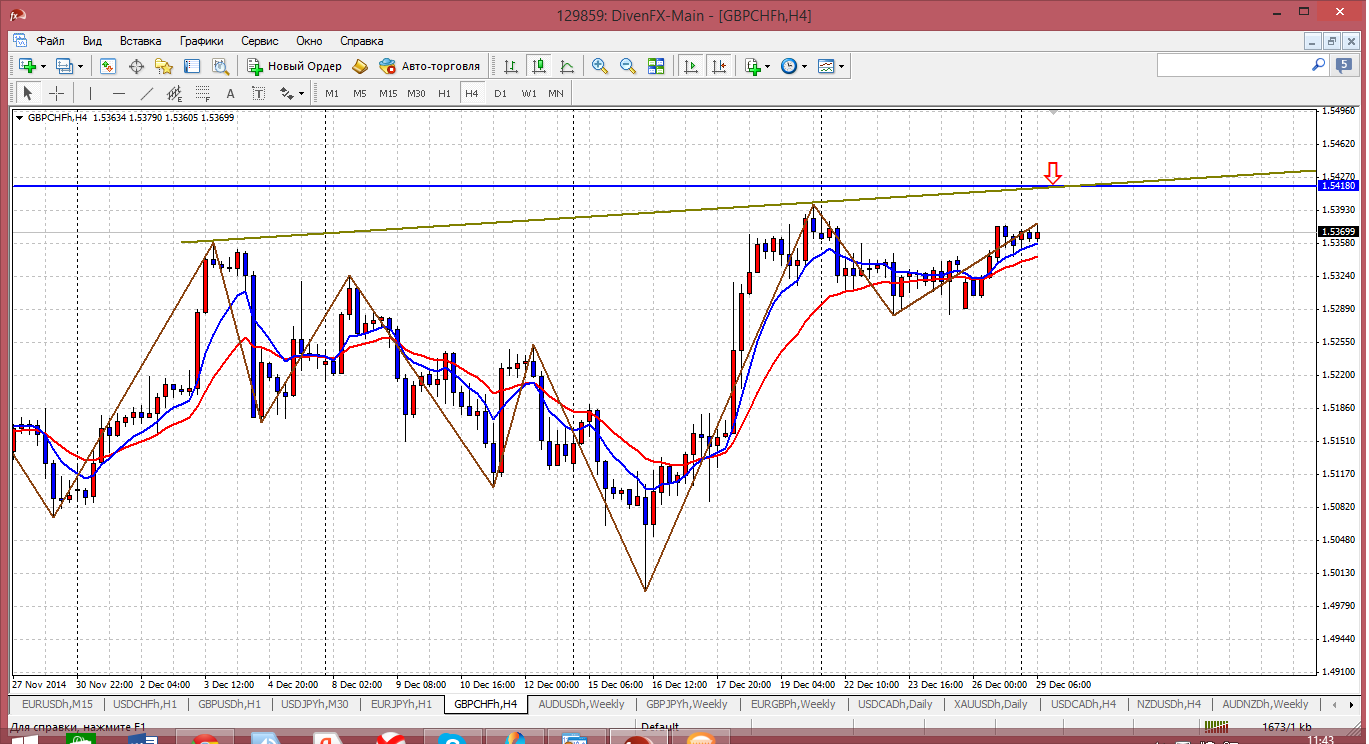Toggle the chart shift button
Viewport: 1369px width, 744px height.
tap(718, 66)
